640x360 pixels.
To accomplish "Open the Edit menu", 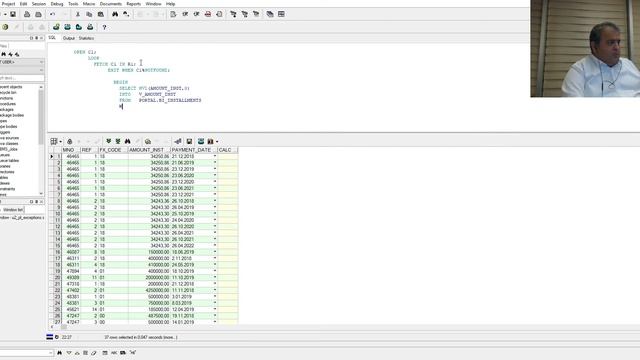I will pyautogui.click(x=23, y=4).
